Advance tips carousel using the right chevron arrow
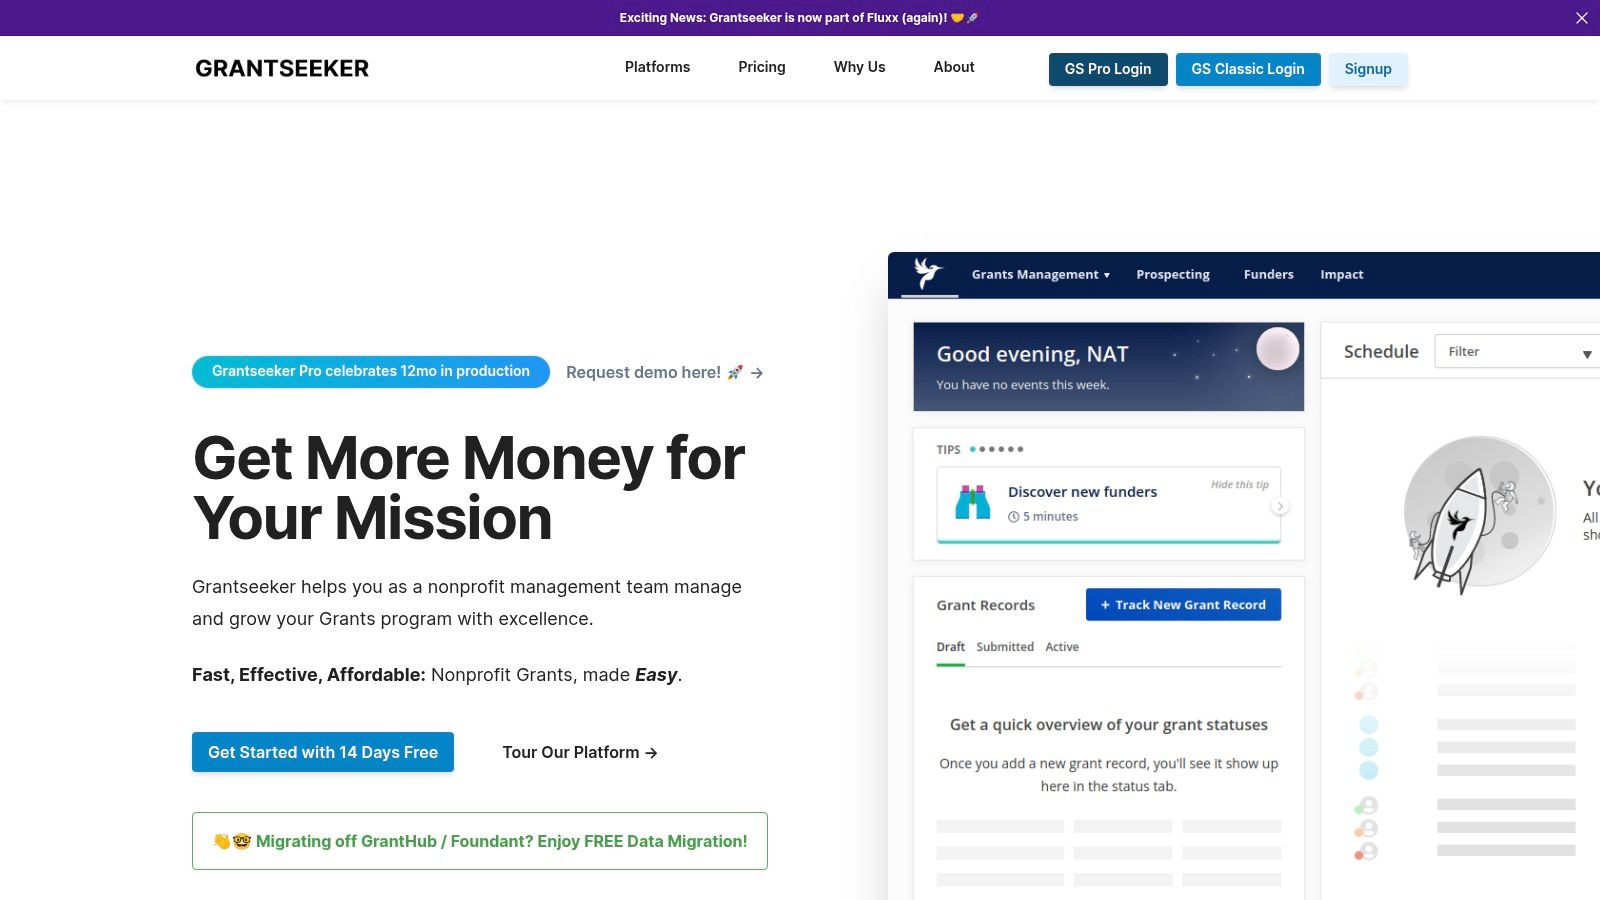 point(1280,506)
